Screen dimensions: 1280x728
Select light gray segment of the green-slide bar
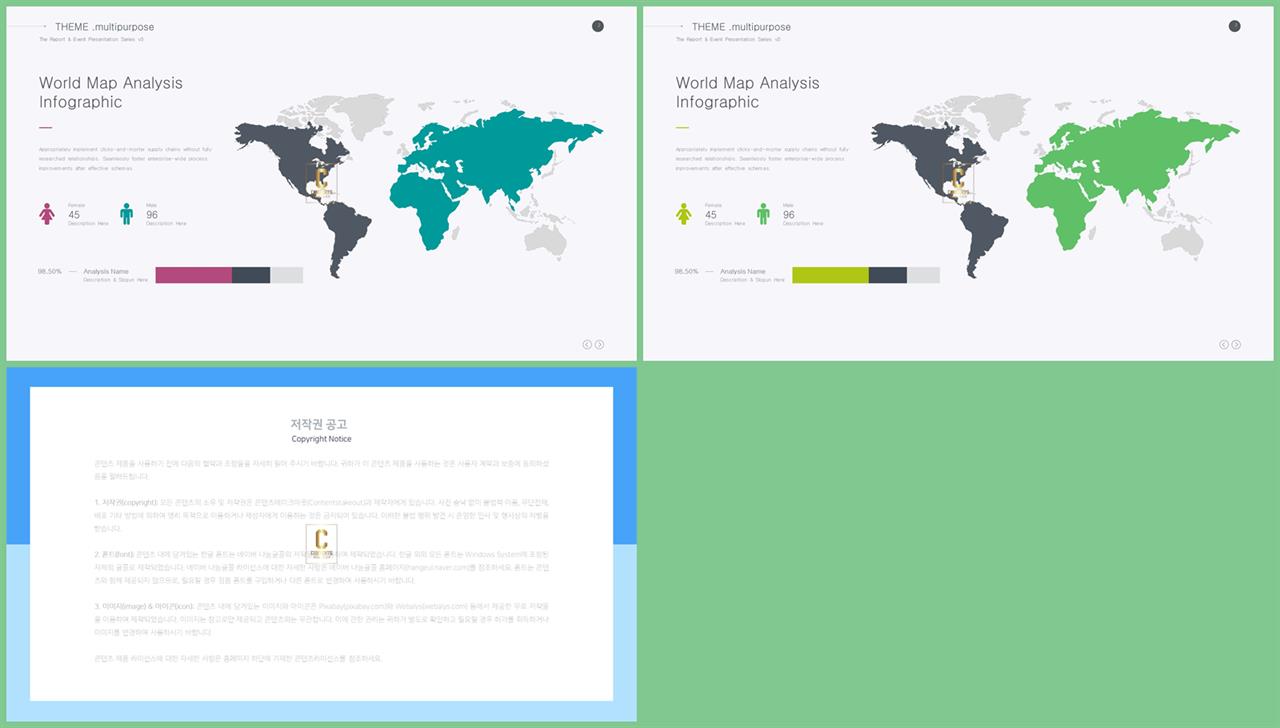pos(923,275)
